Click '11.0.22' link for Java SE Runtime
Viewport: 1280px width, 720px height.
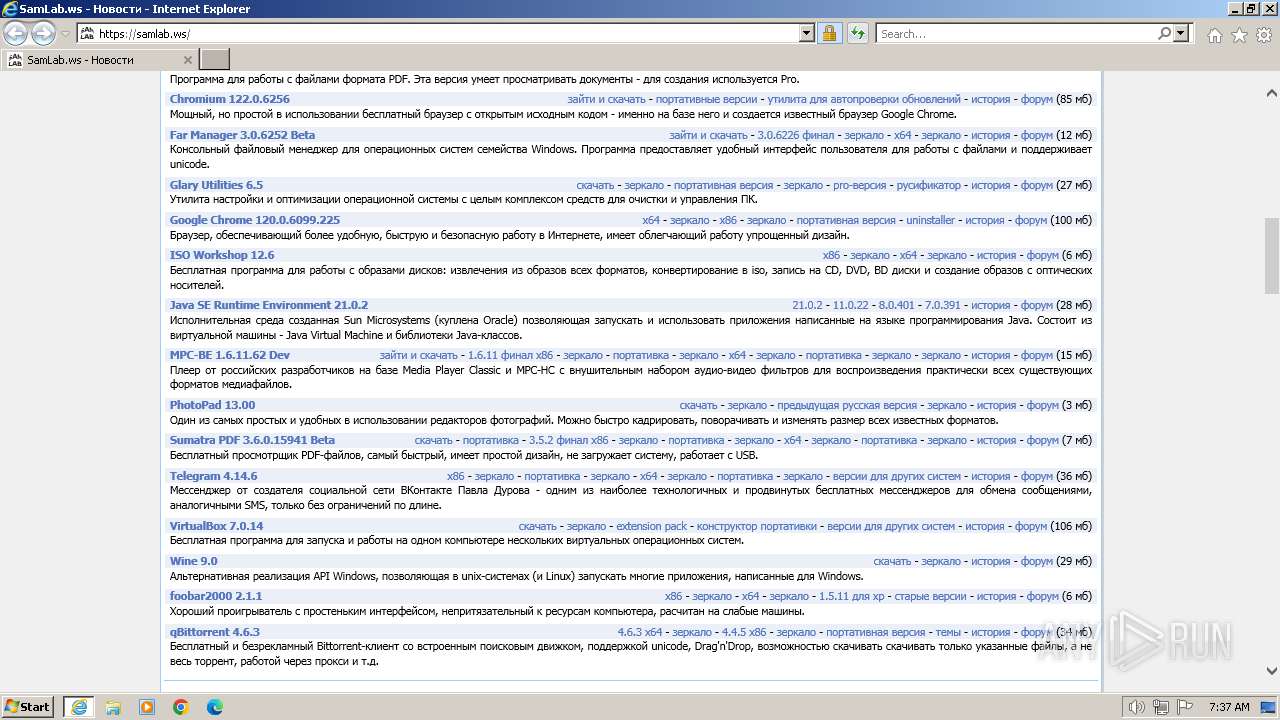click(850, 305)
